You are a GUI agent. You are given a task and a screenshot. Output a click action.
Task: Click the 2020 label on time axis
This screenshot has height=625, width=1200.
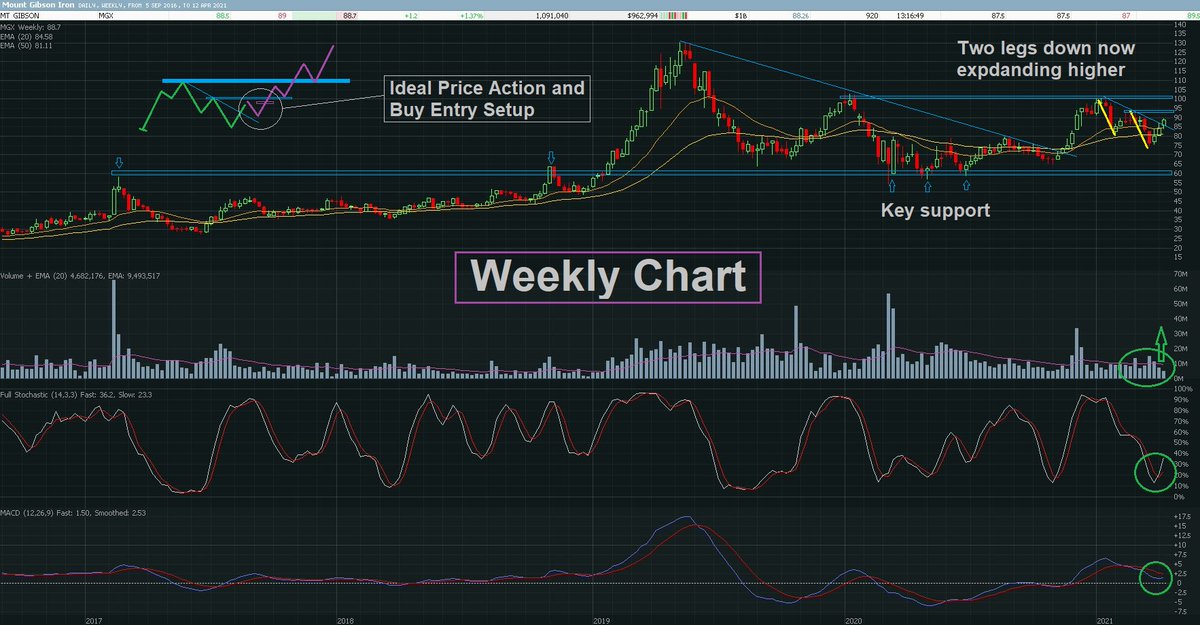pyautogui.click(x=852, y=620)
